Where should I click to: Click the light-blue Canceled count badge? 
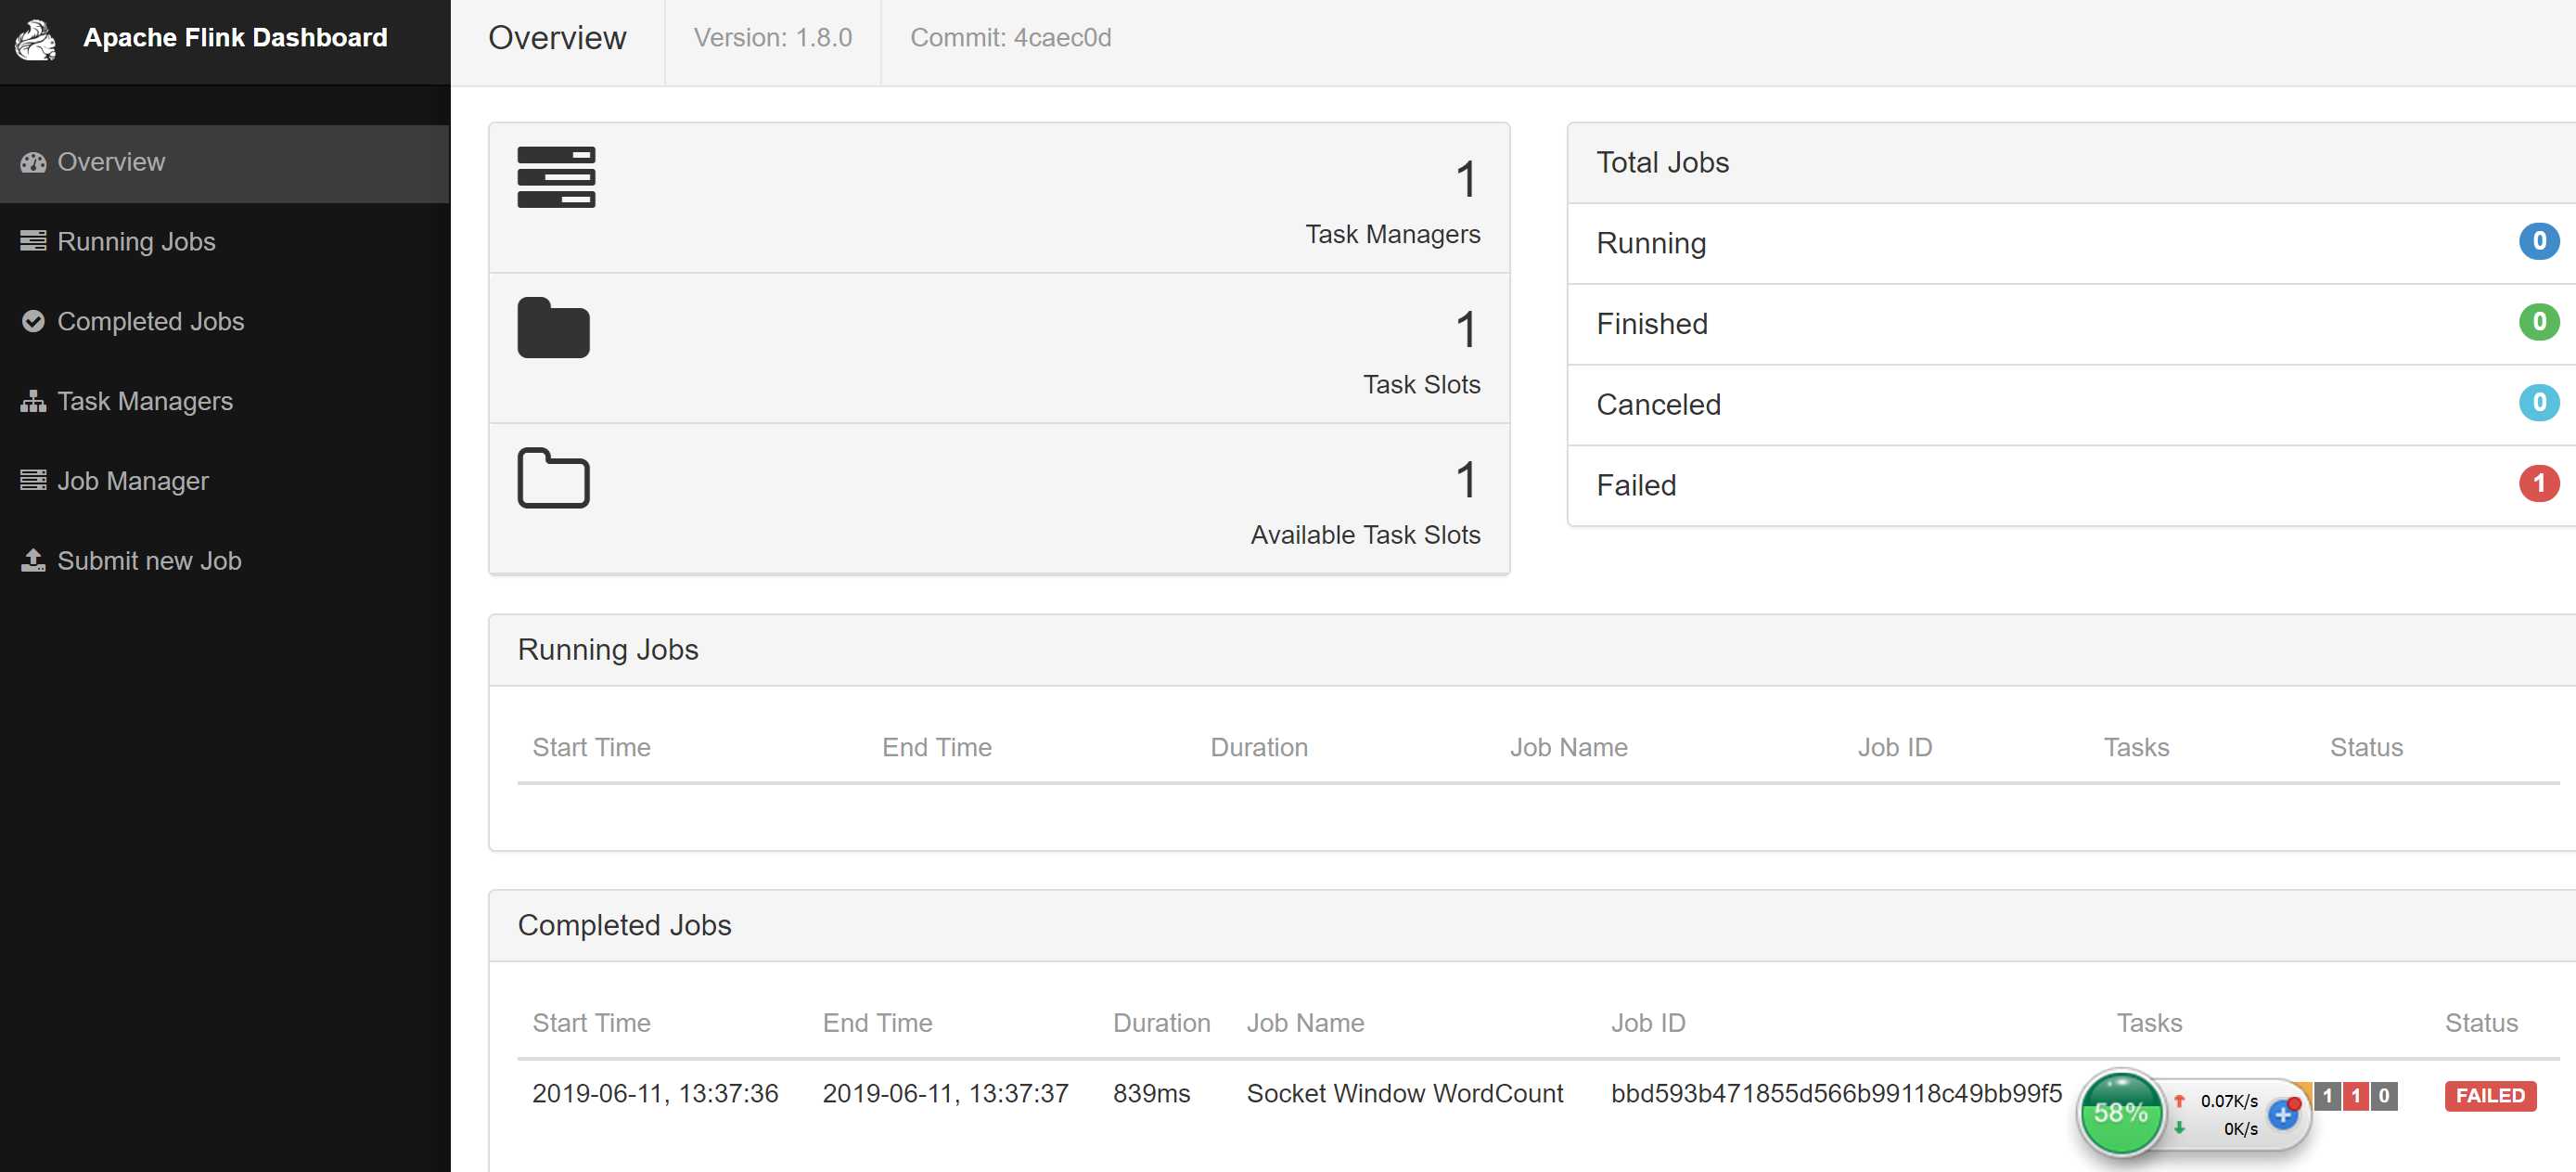[x=2538, y=403]
